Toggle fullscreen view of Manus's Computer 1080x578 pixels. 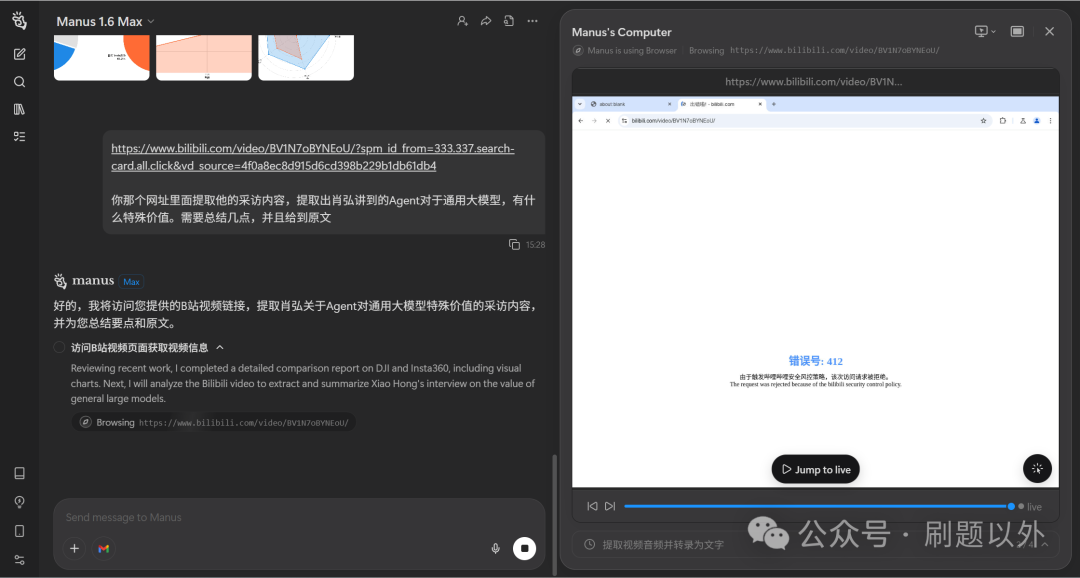coord(1017,31)
